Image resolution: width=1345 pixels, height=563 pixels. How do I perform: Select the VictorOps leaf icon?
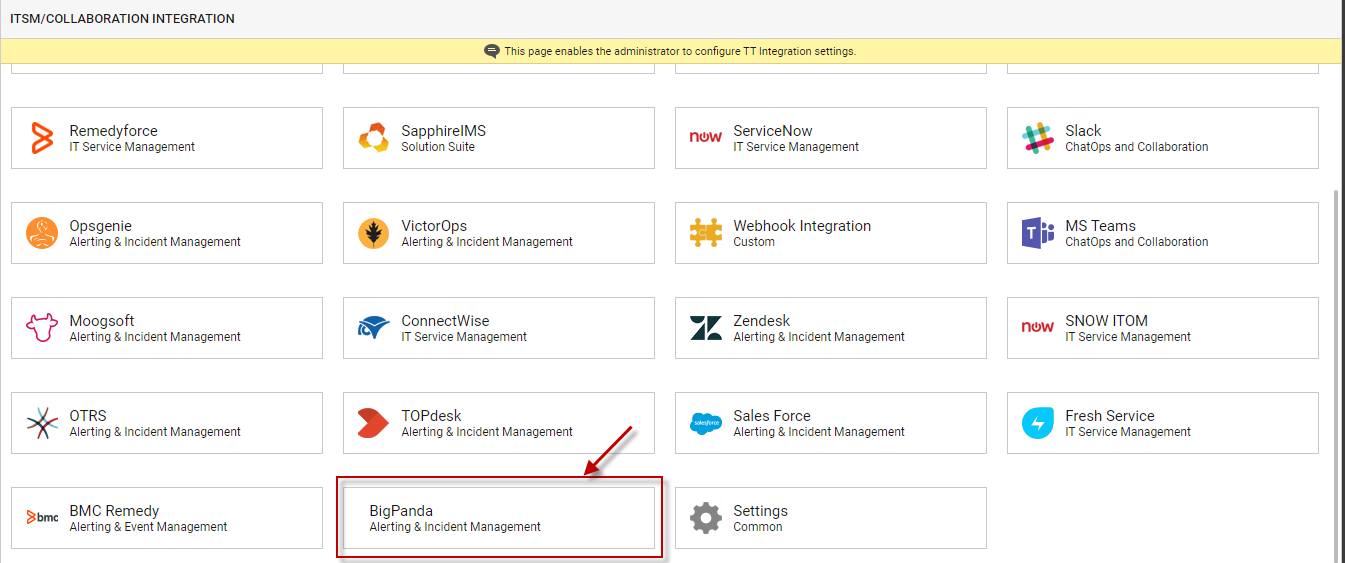tap(374, 233)
